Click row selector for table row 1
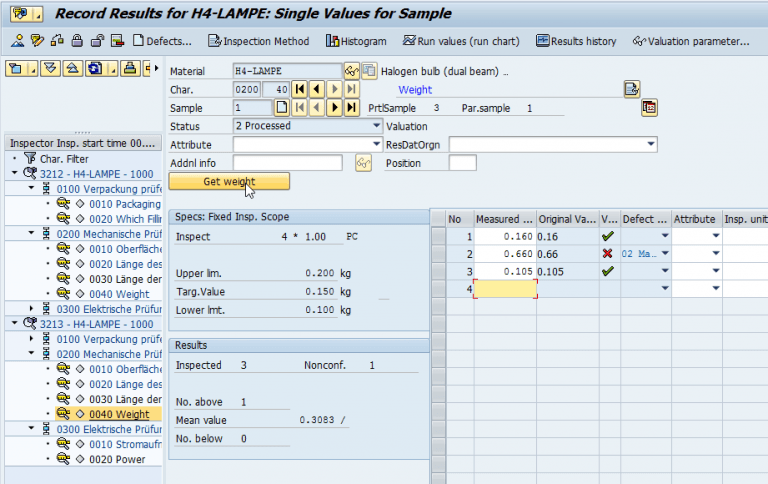 [x=438, y=237]
